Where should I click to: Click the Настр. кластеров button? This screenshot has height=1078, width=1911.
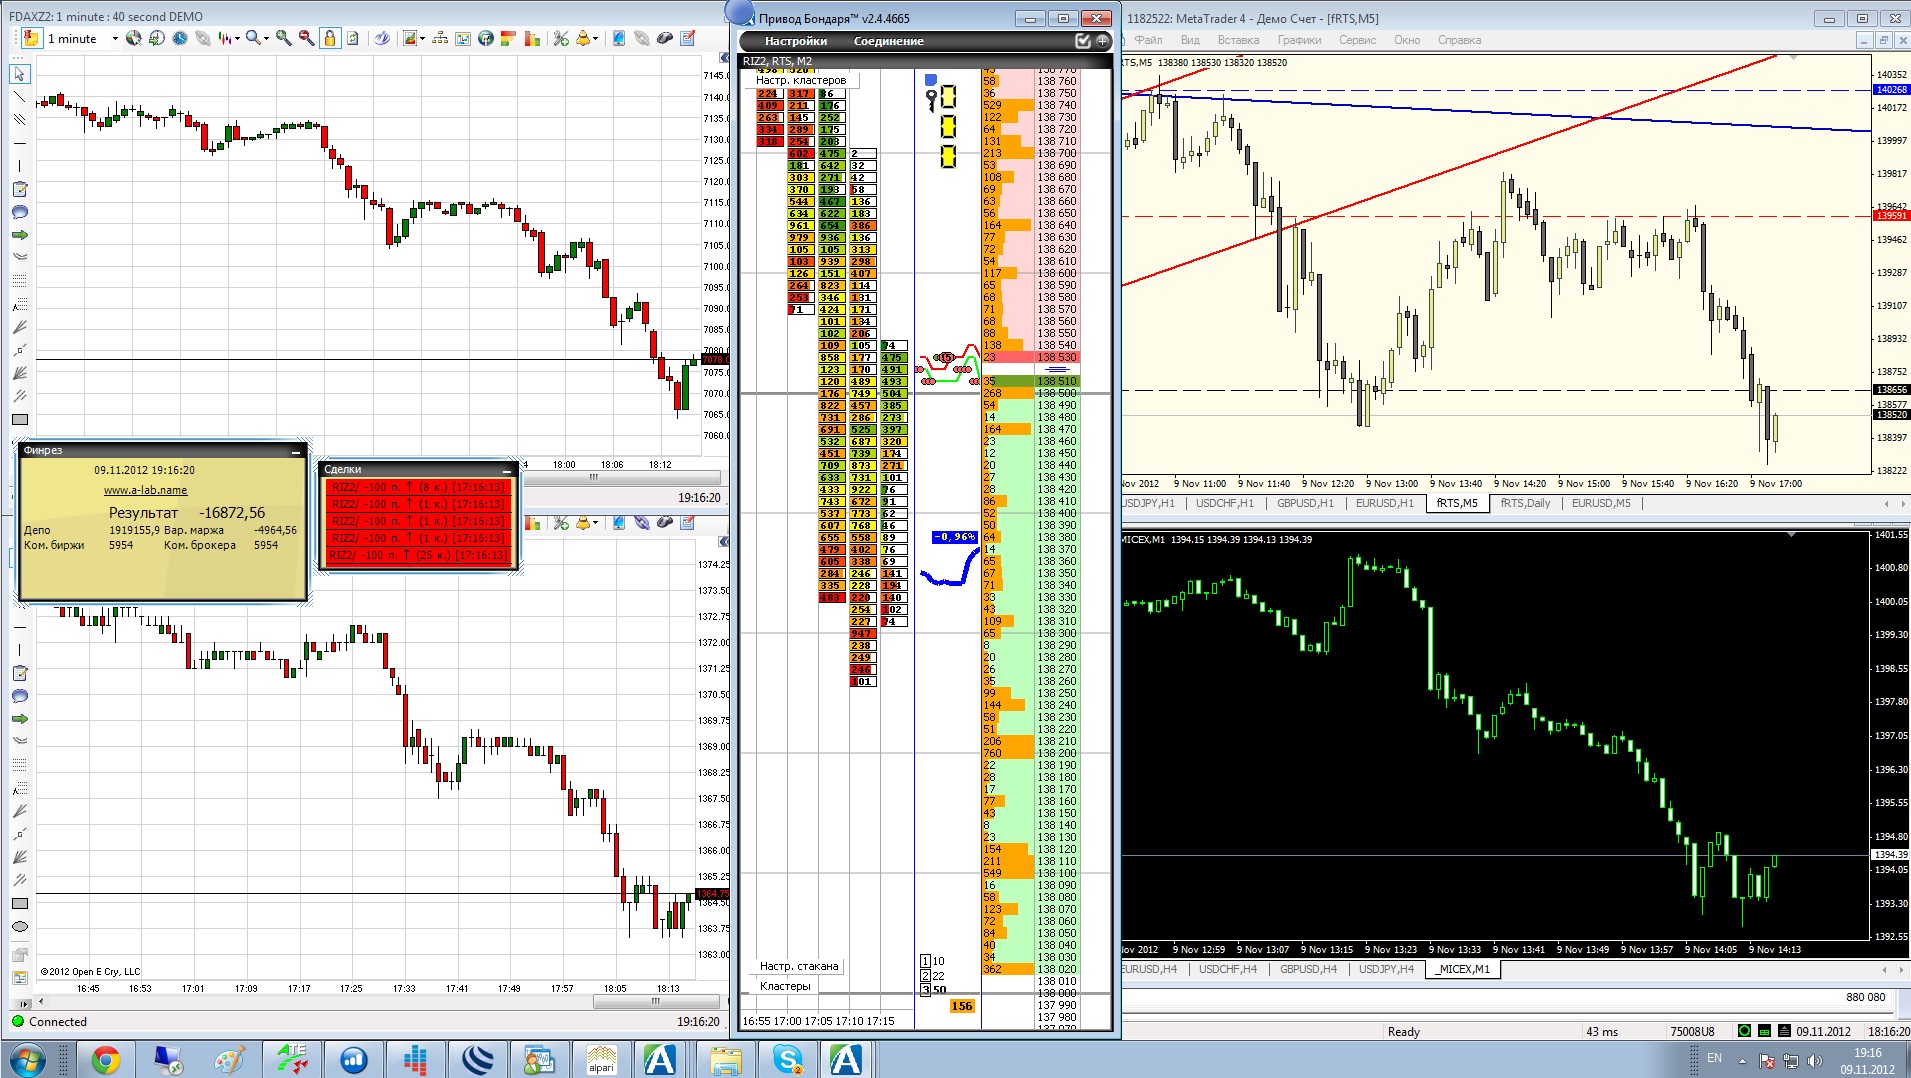point(801,80)
